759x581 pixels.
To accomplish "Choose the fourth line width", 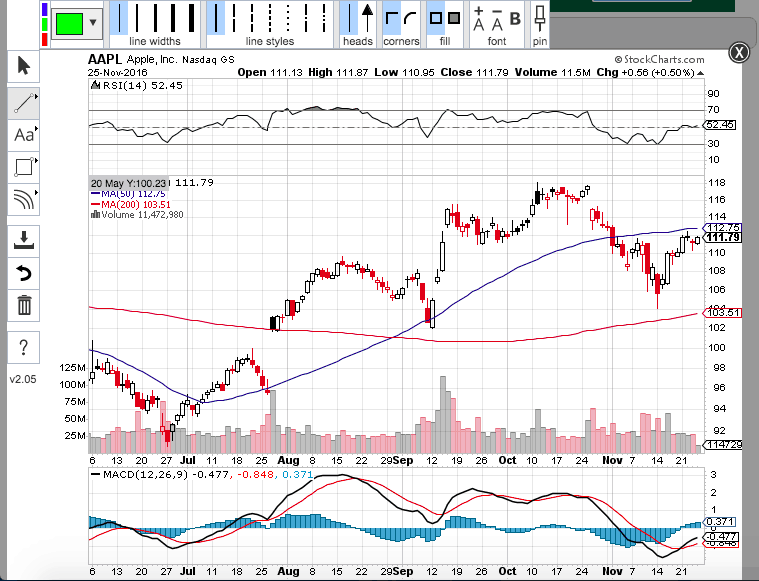I will coord(173,18).
